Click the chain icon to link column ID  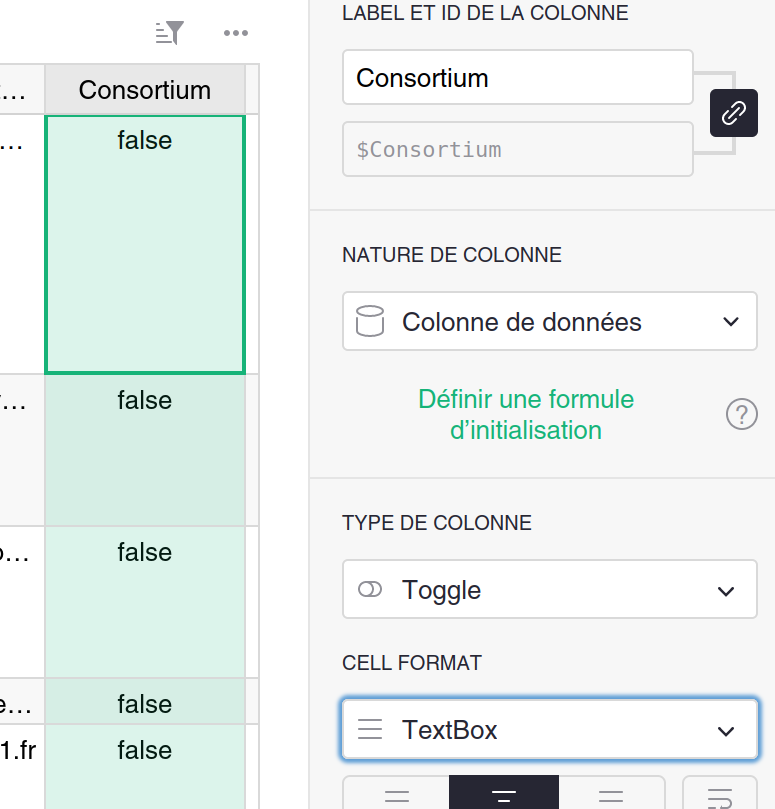733,113
